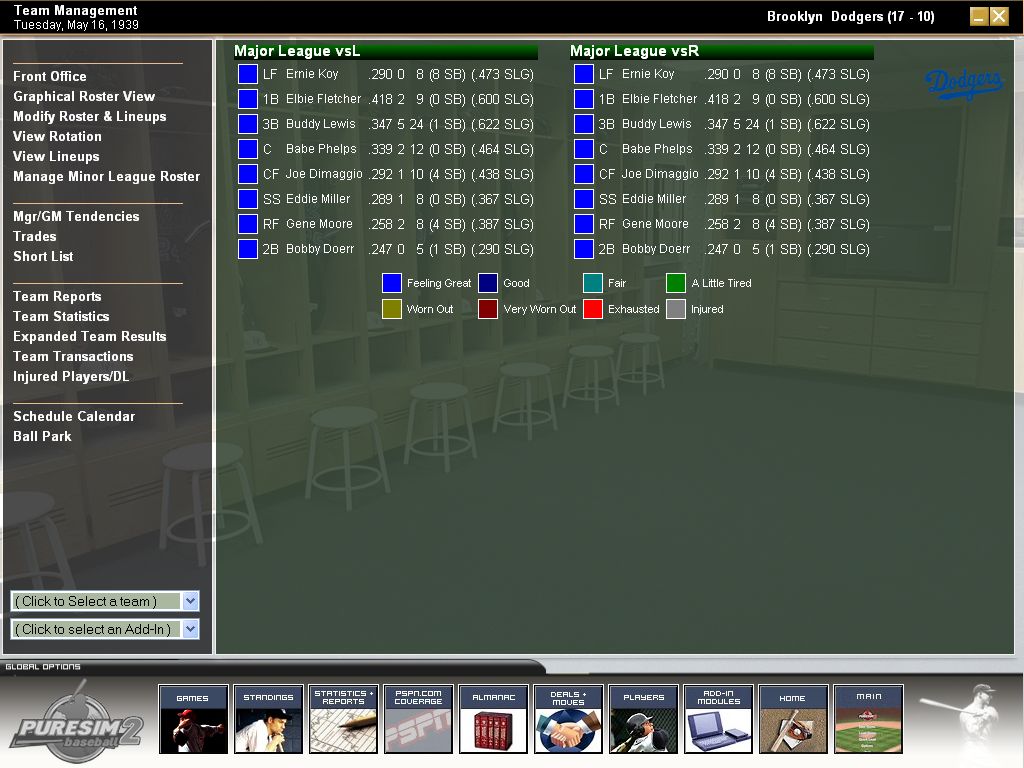This screenshot has width=1024, height=768.
Task: Expand the Click to select an Add-In dropdown
Action: 190,629
